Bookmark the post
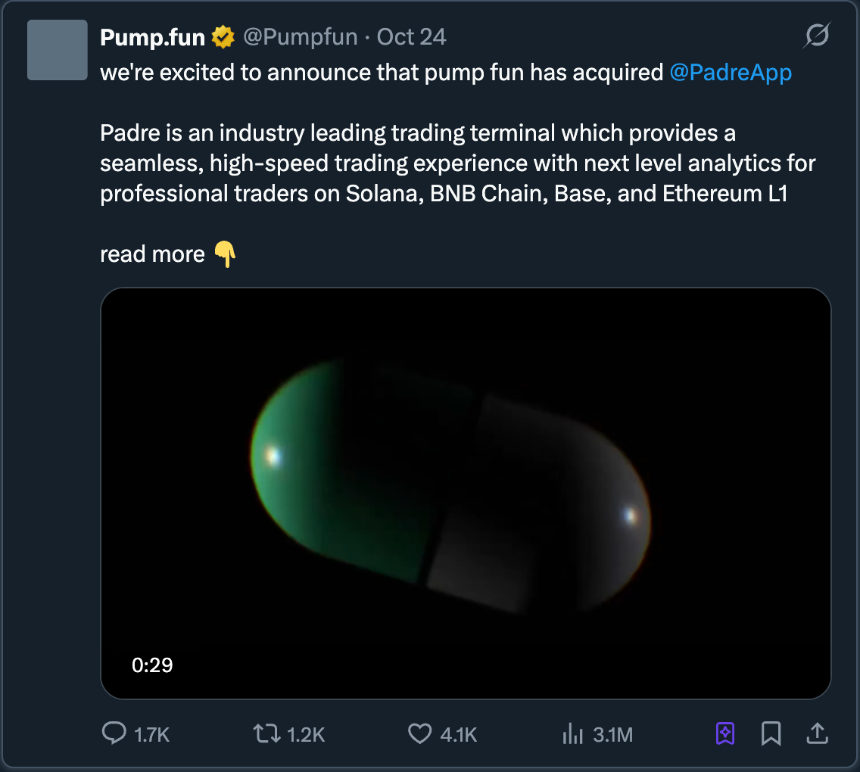860x772 pixels. click(x=770, y=734)
